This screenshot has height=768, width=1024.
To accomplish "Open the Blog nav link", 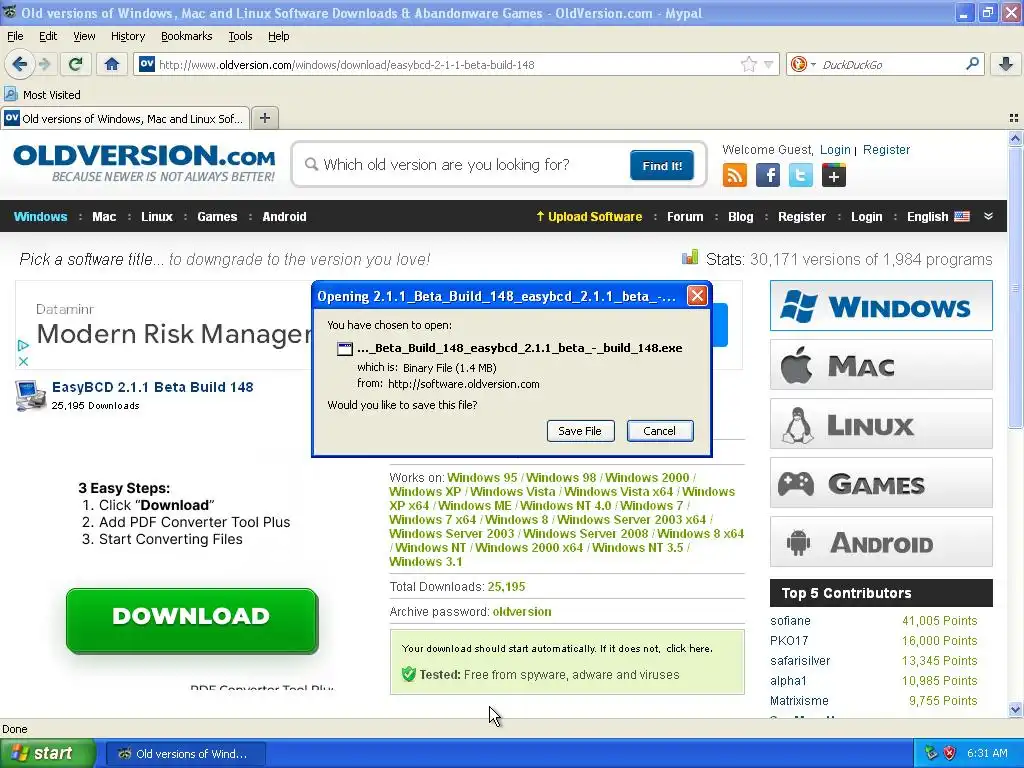I will pos(741,217).
